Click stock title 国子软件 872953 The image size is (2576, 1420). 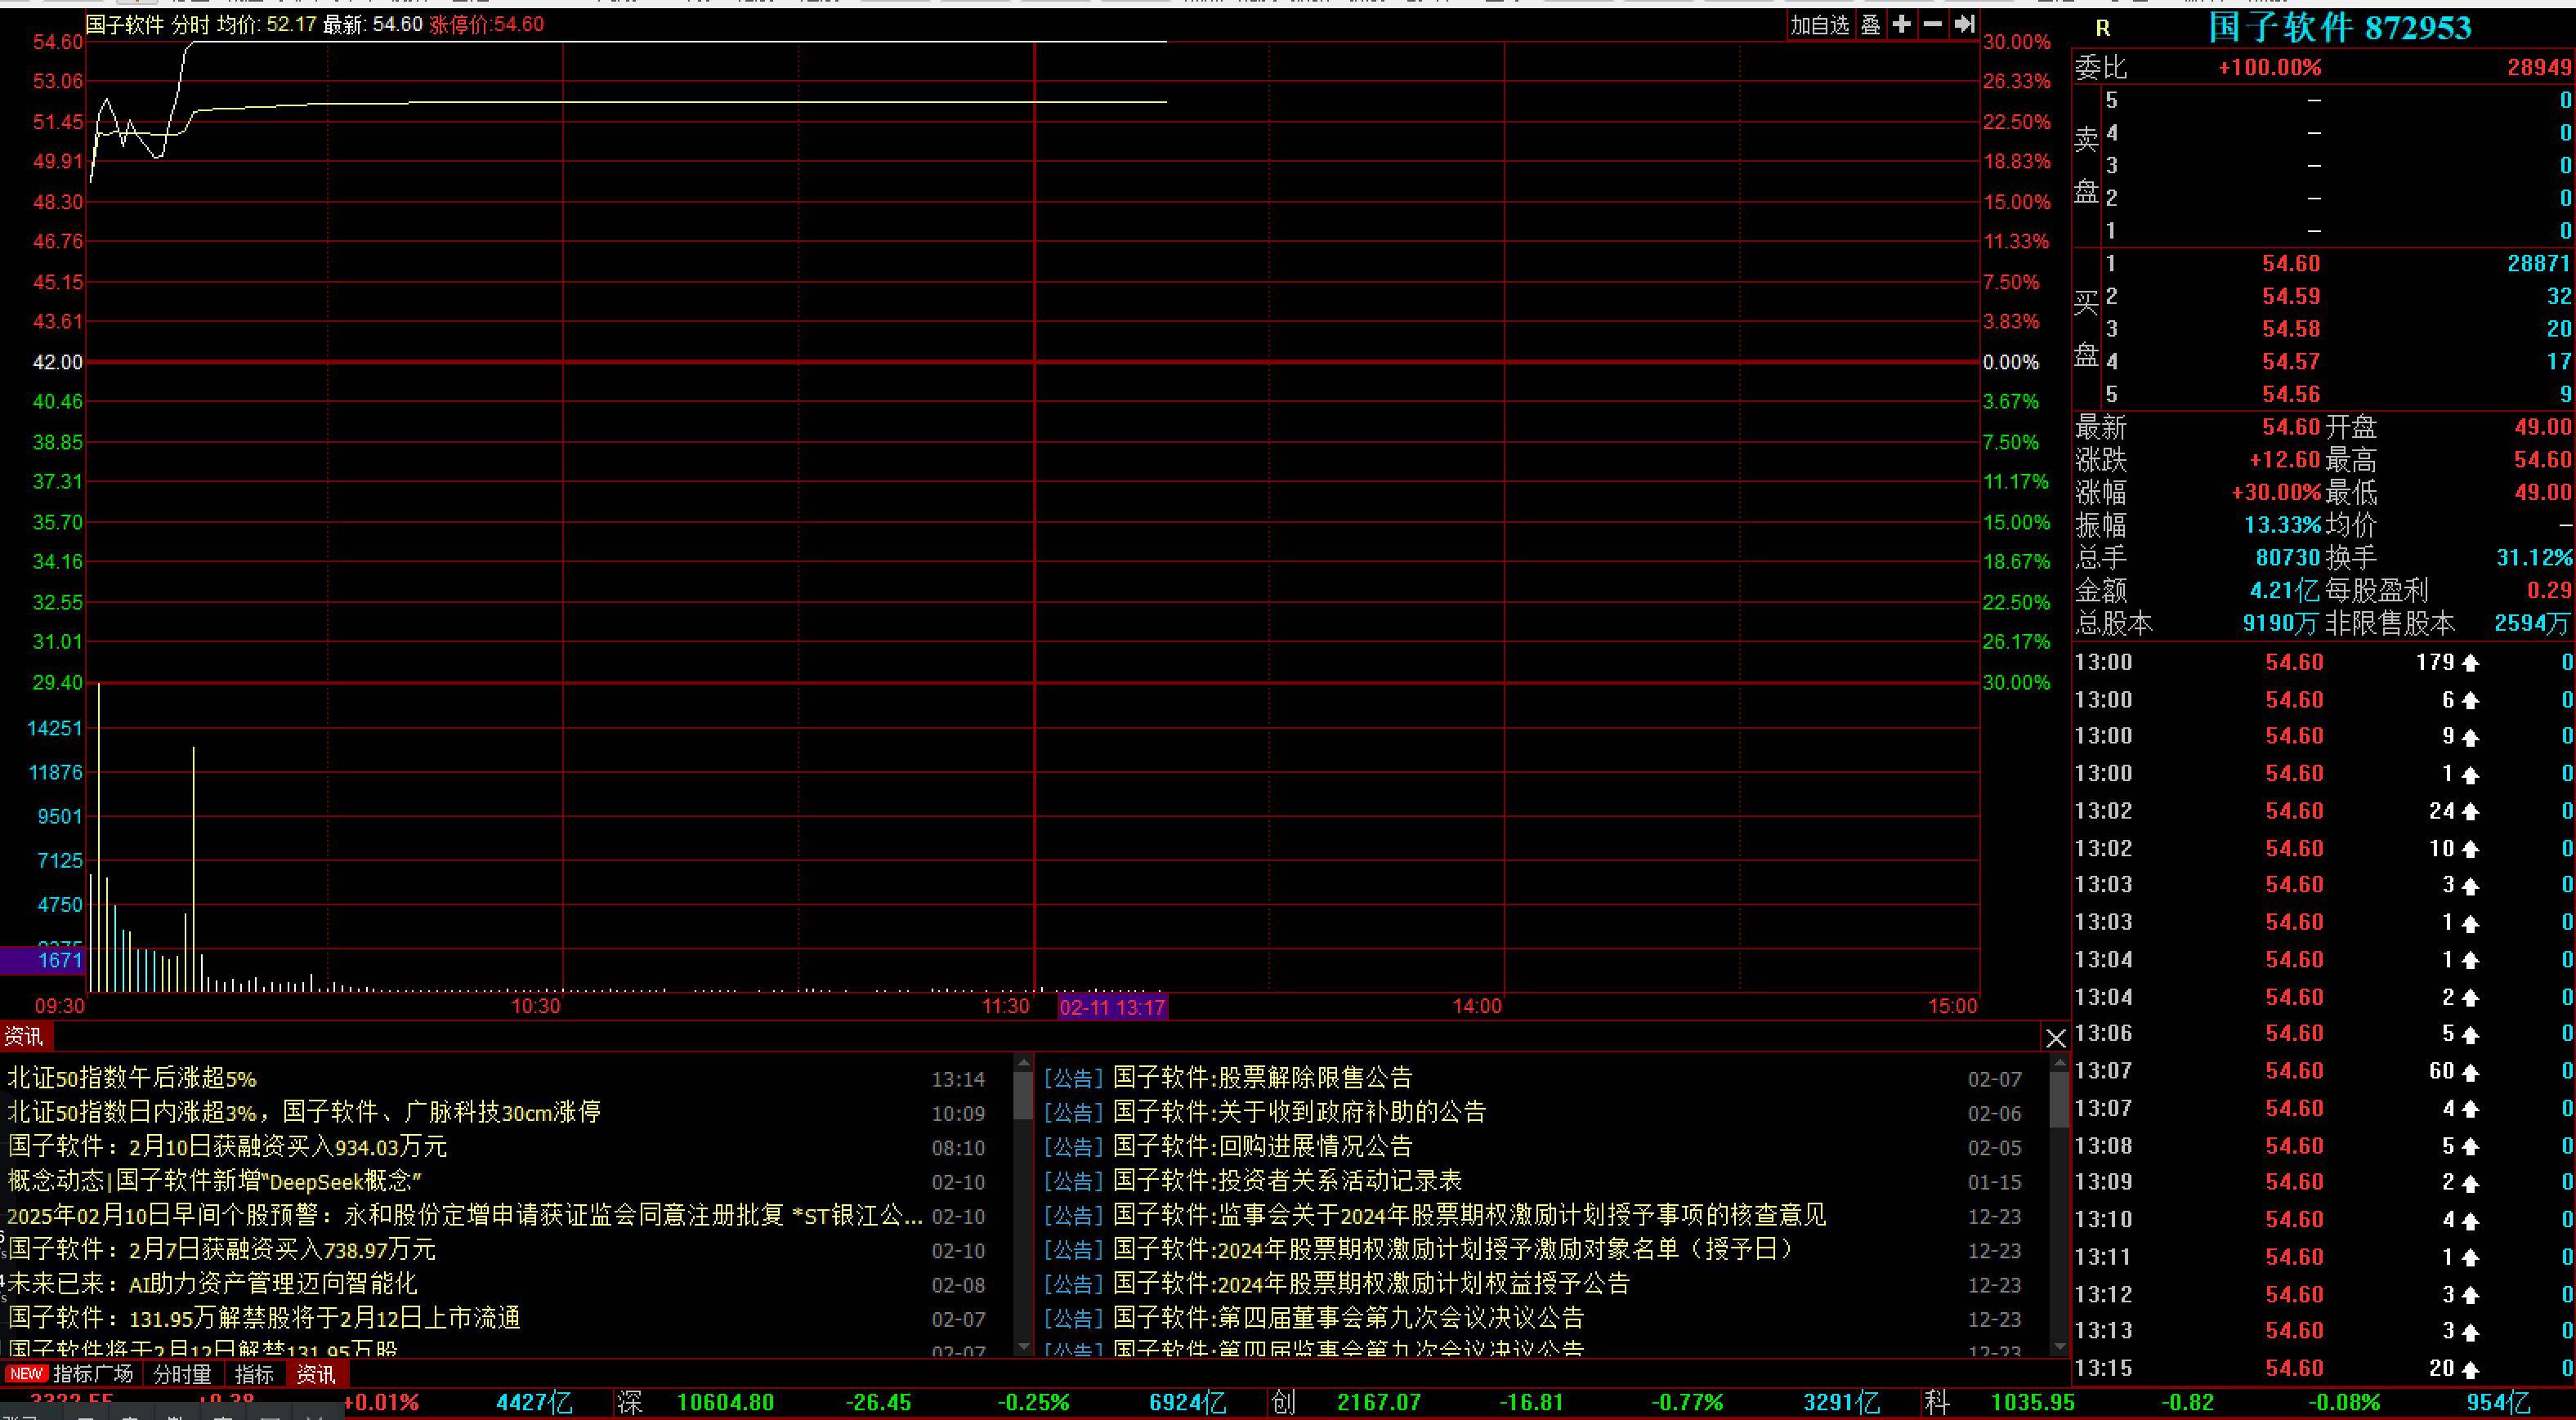coord(2339,28)
